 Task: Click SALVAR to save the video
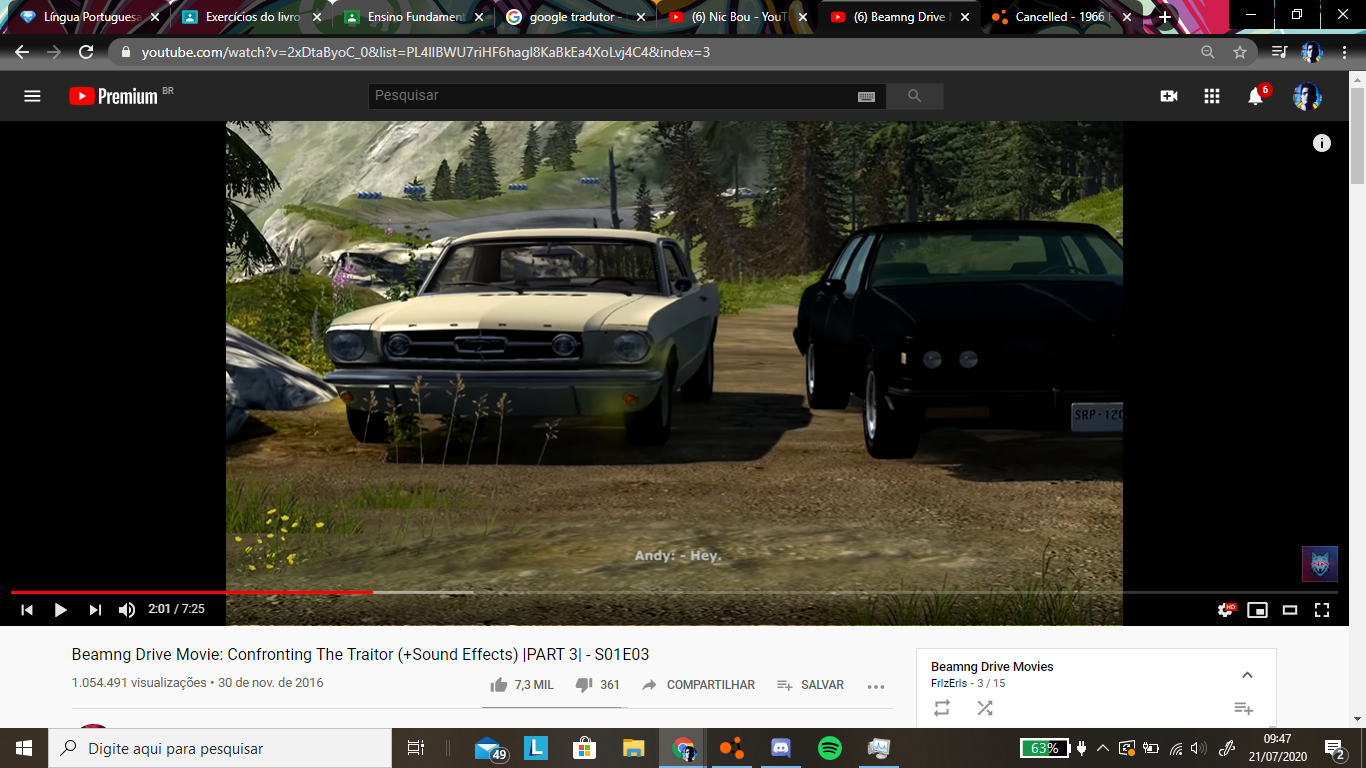click(x=810, y=685)
